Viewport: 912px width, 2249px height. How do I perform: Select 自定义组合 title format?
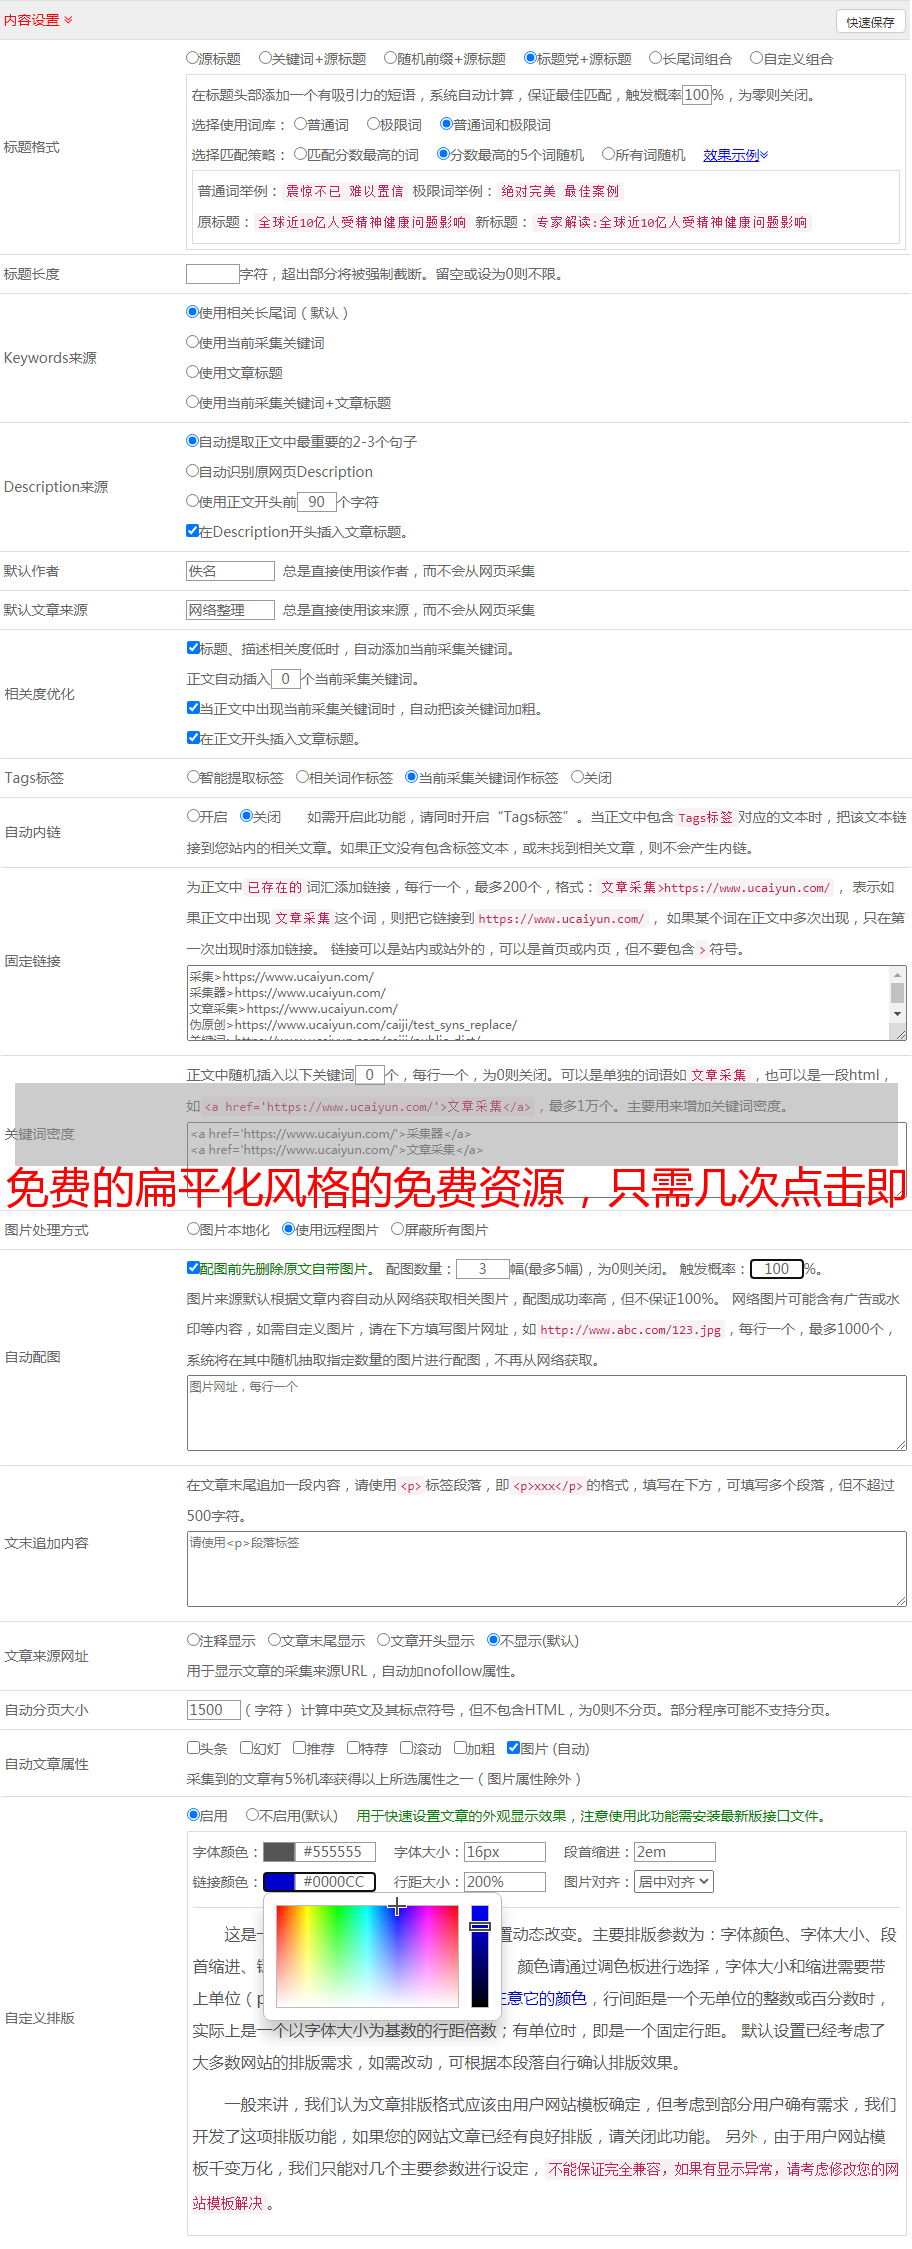pos(757,58)
